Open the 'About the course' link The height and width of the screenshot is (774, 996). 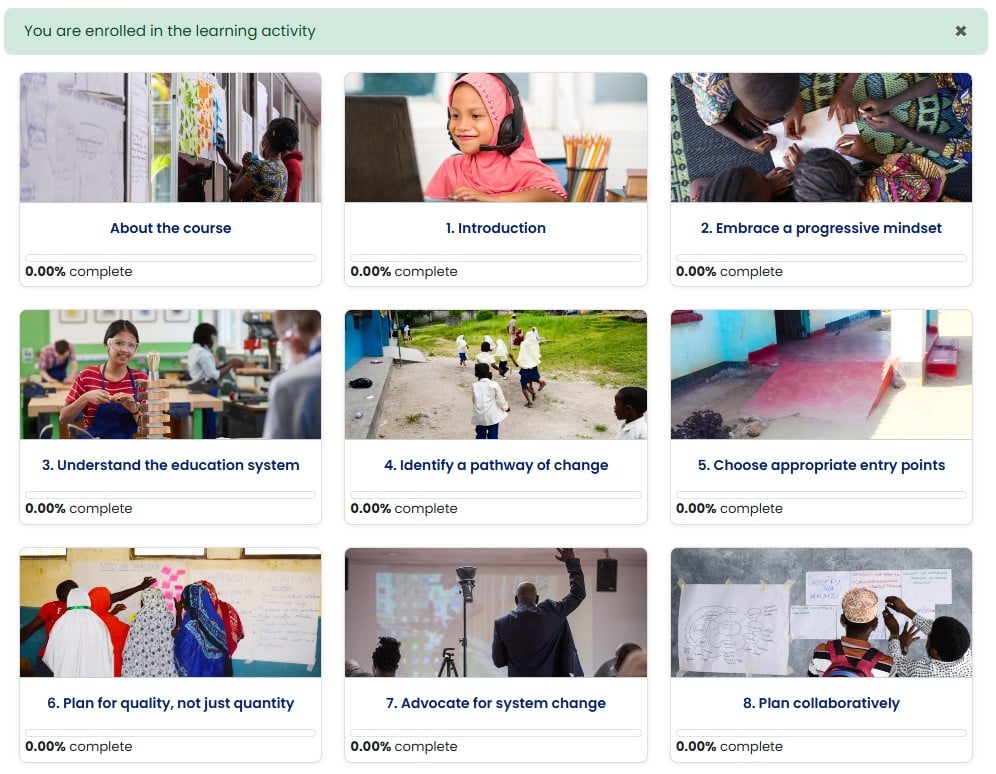[170, 228]
